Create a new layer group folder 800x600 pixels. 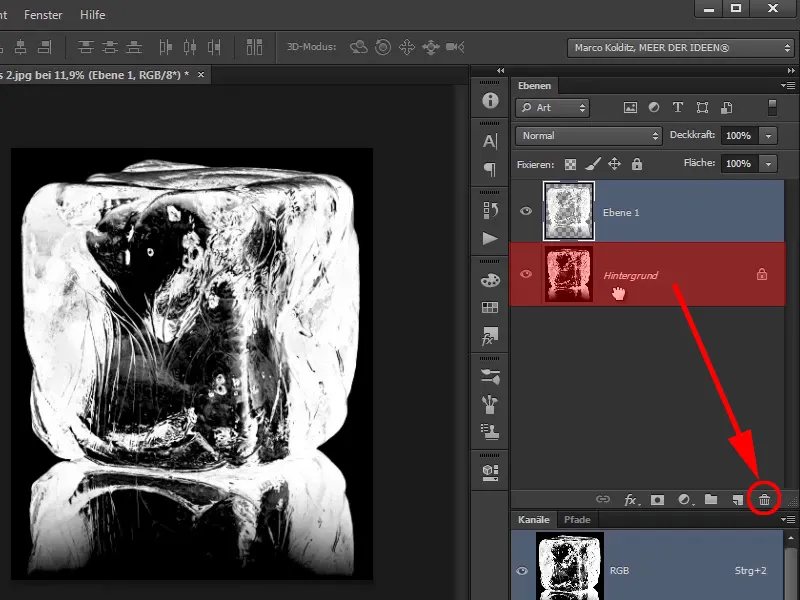point(711,499)
